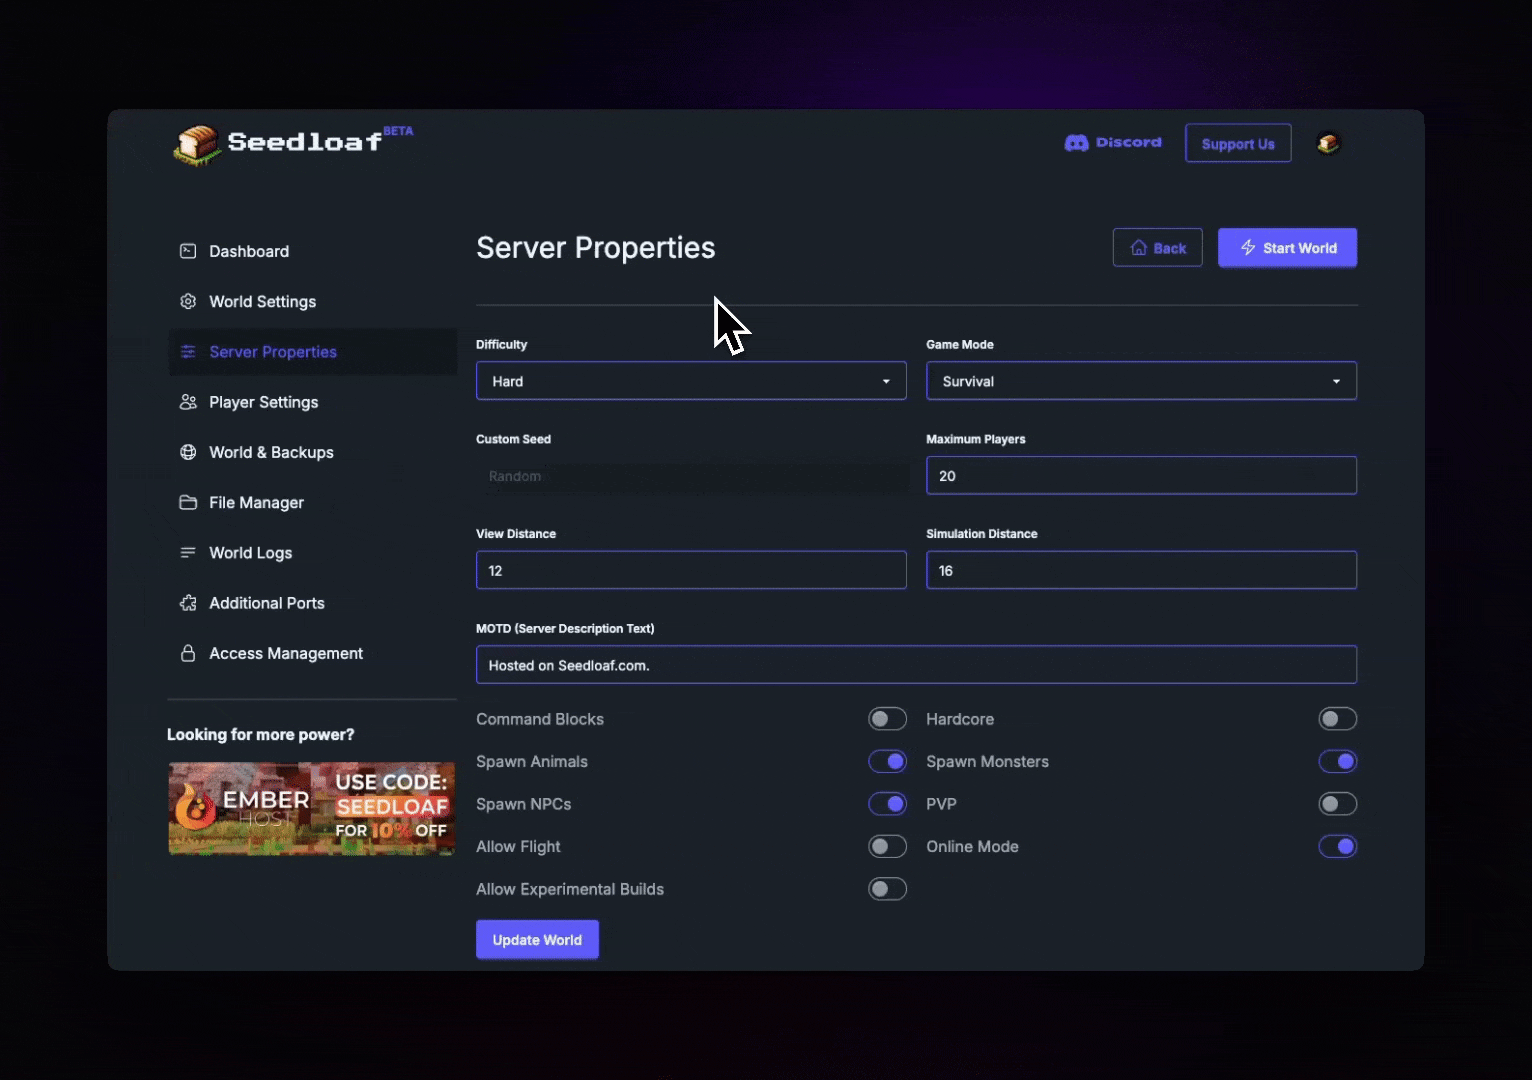Click the Seedloaf bread logo icon

197,145
